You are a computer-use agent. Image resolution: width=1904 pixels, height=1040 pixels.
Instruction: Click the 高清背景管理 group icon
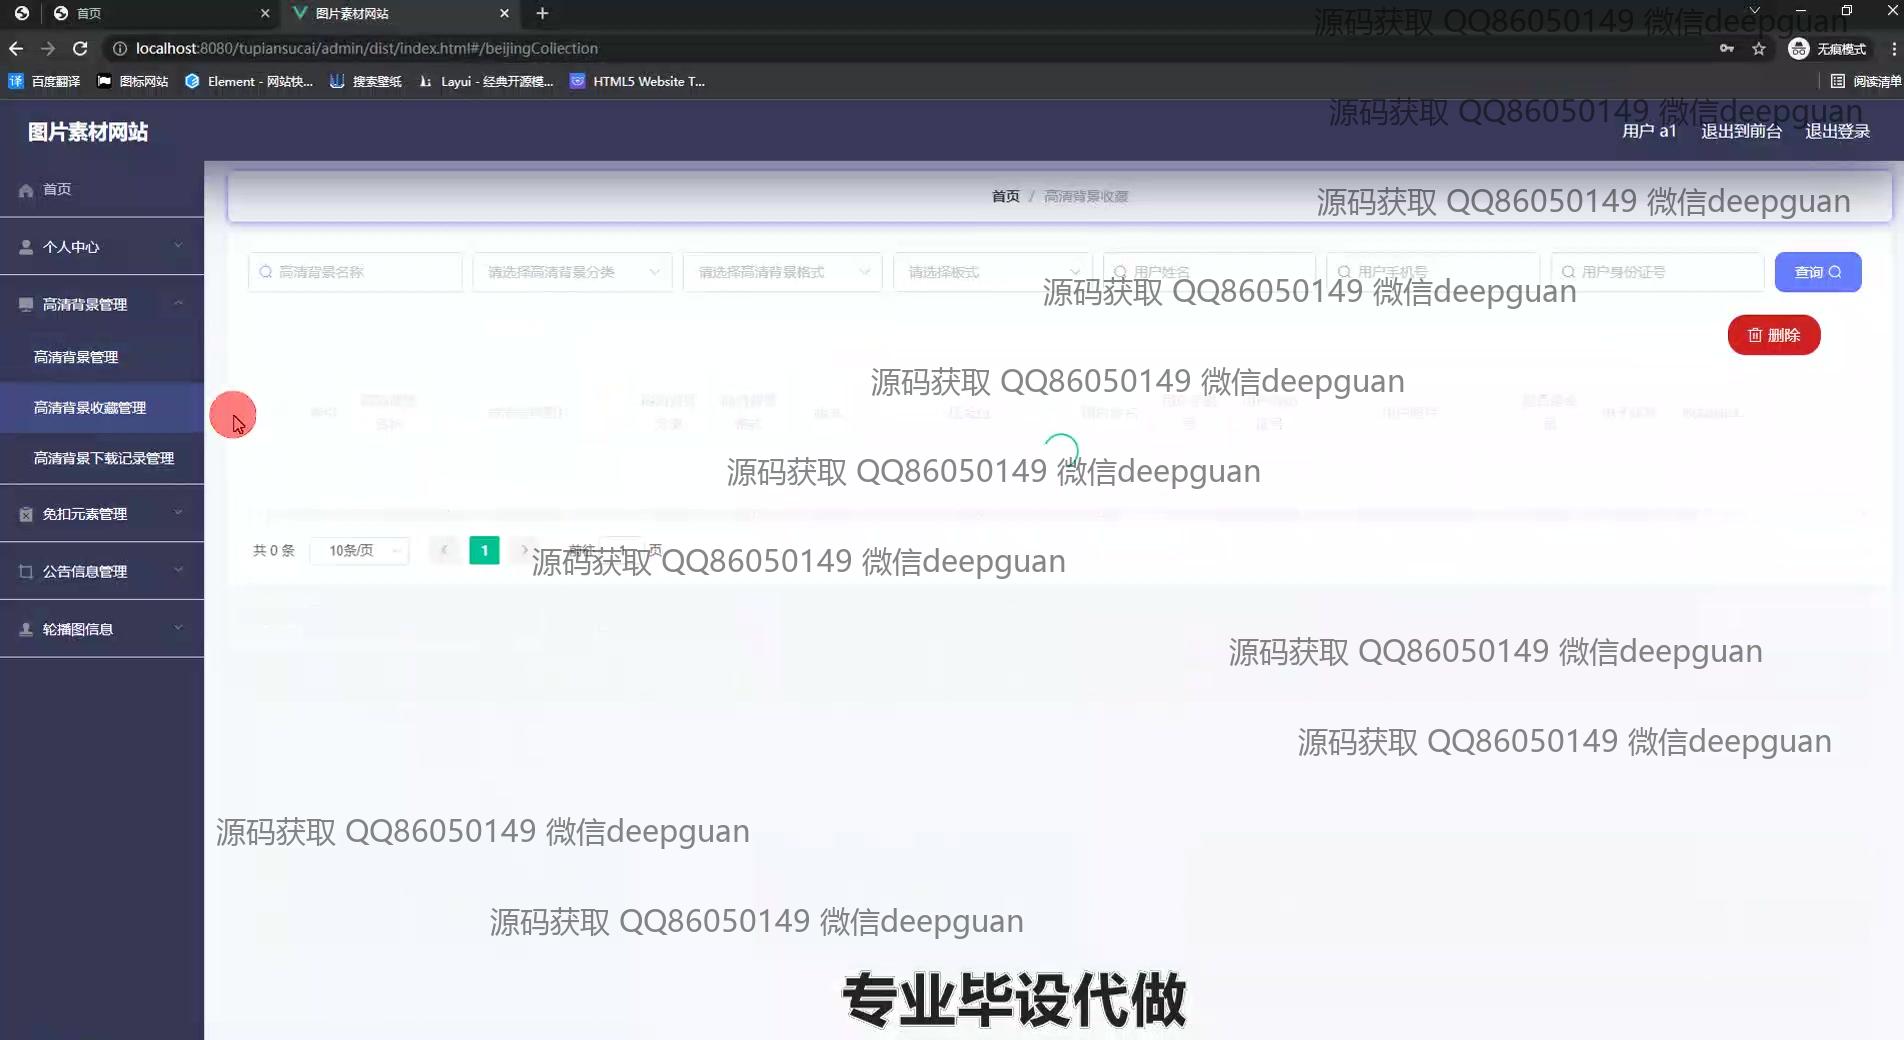click(26, 304)
